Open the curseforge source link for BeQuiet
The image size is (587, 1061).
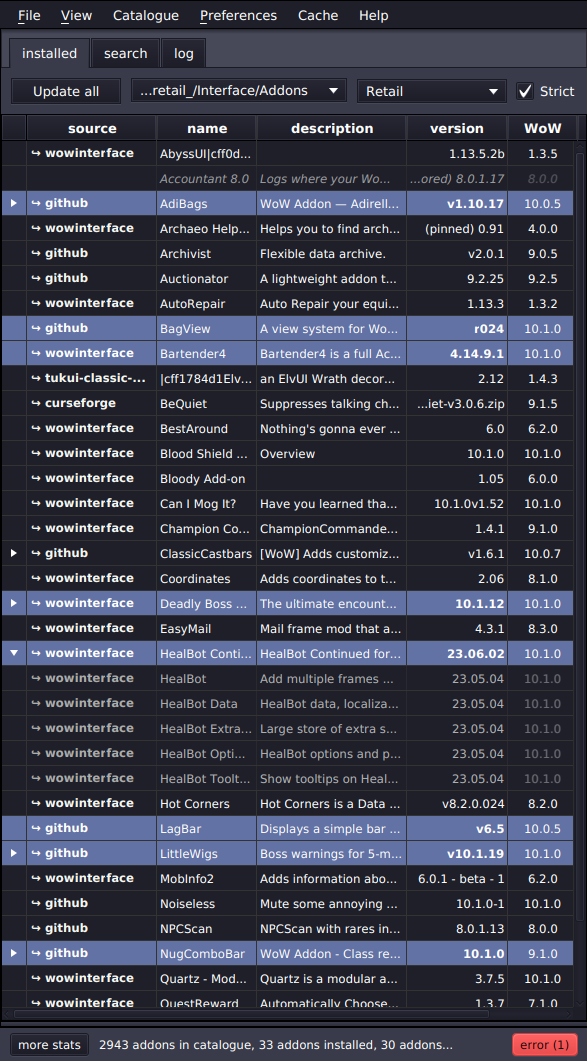tap(73, 403)
